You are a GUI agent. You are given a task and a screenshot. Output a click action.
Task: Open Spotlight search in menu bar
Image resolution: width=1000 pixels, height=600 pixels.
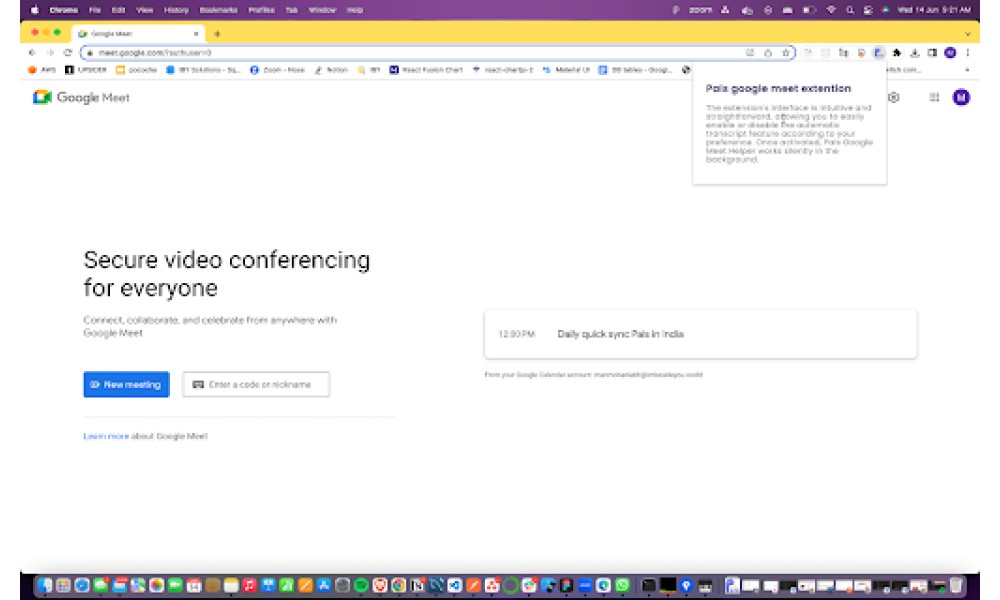[x=849, y=10]
